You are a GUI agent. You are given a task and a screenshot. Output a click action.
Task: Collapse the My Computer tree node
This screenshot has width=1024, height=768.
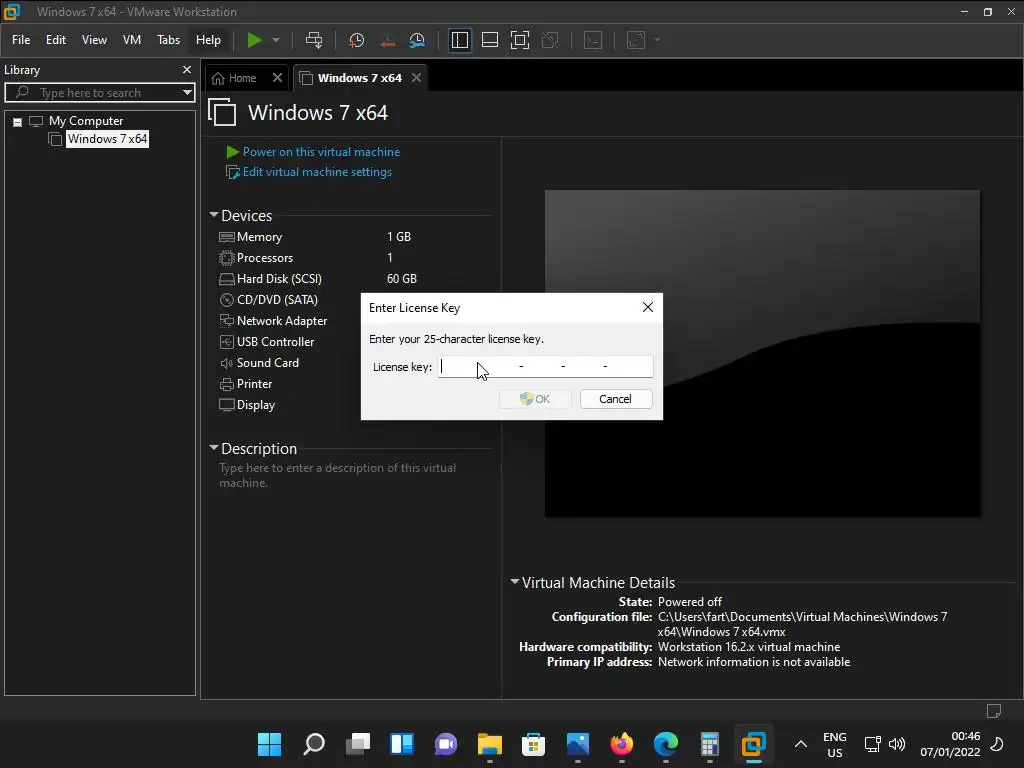pos(18,121)
